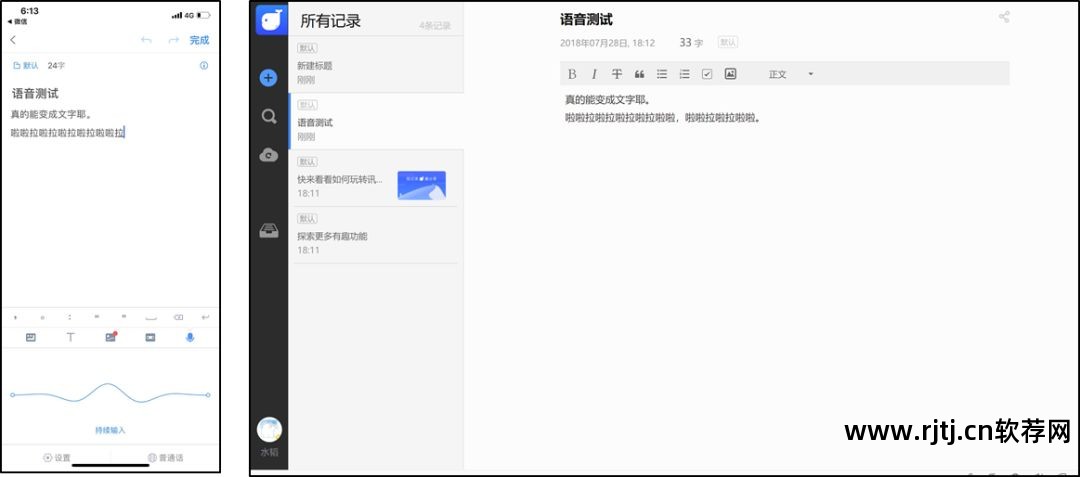This screenshot has height=477, width=1080.
Task: Tap 普通话 language selector on phone
Action: 165,458
